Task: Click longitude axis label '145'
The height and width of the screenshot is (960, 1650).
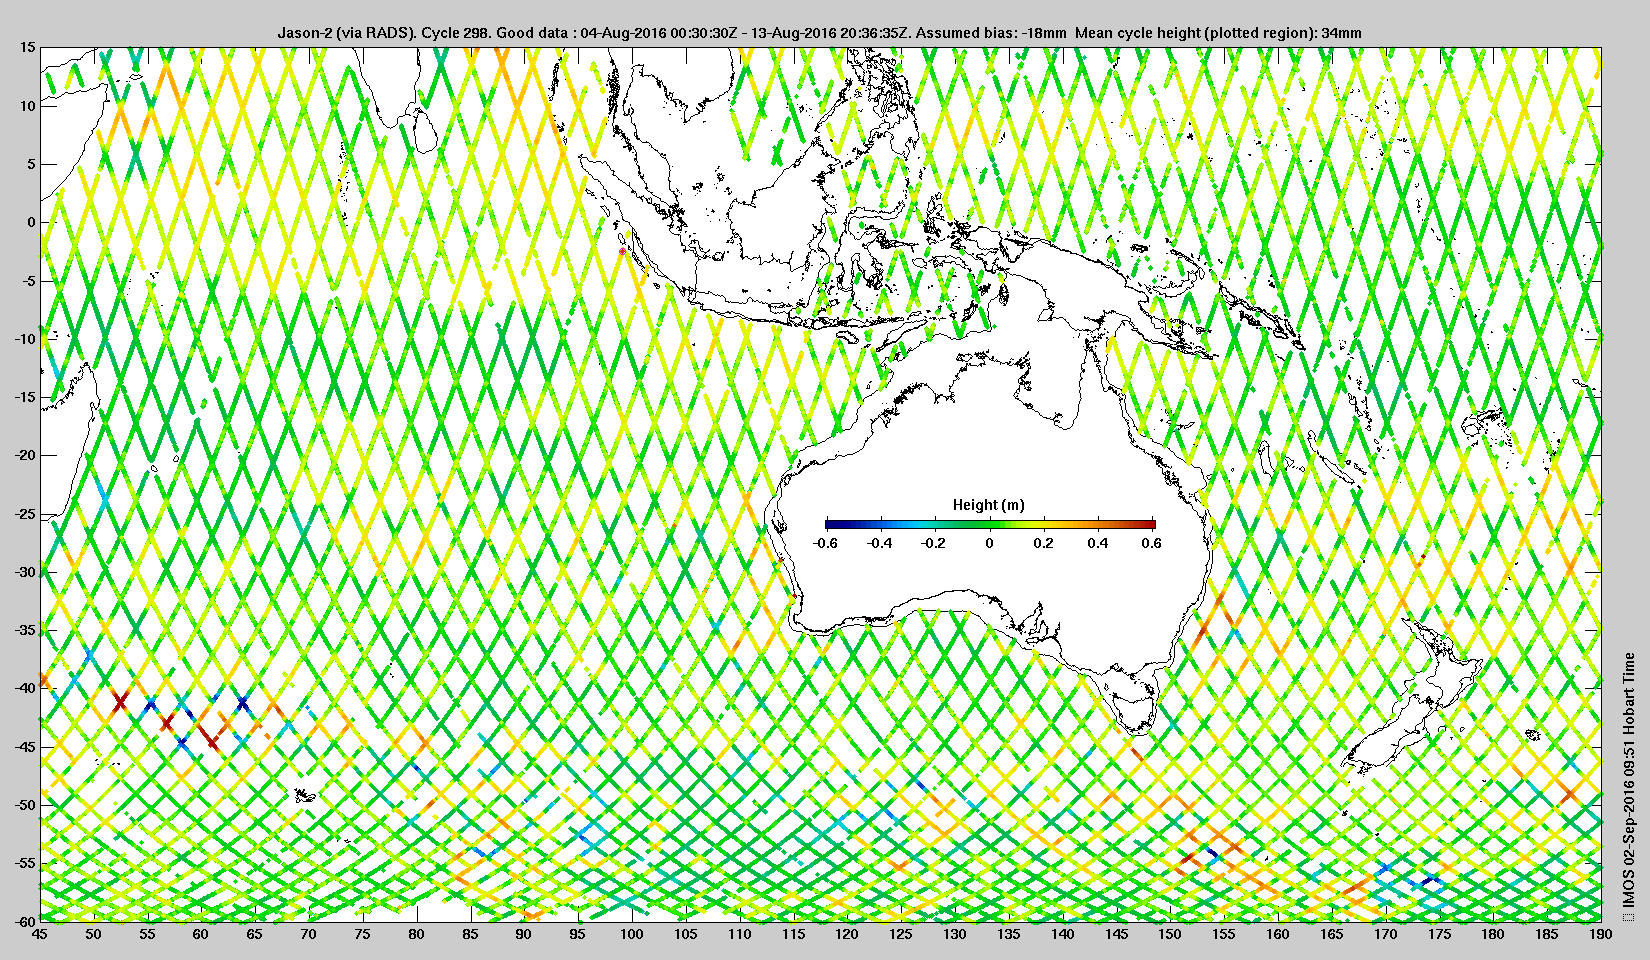Action: pos(1116,934)
